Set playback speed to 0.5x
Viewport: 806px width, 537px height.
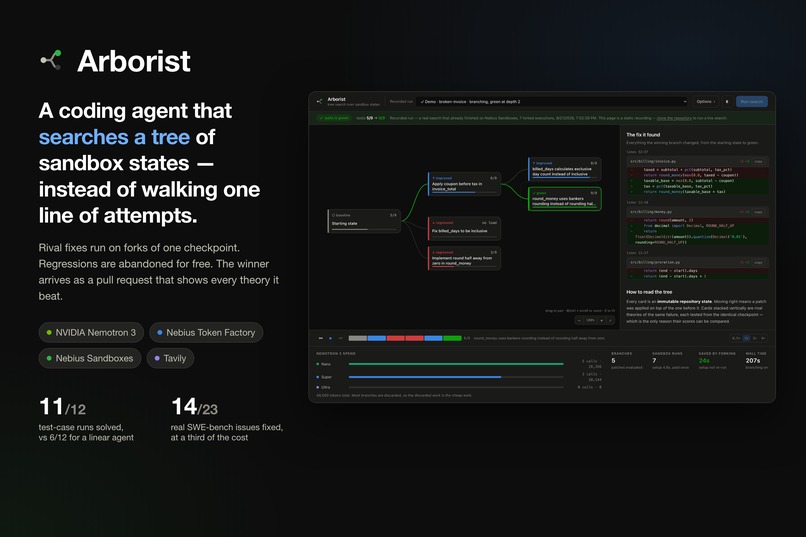click(736, 338)
